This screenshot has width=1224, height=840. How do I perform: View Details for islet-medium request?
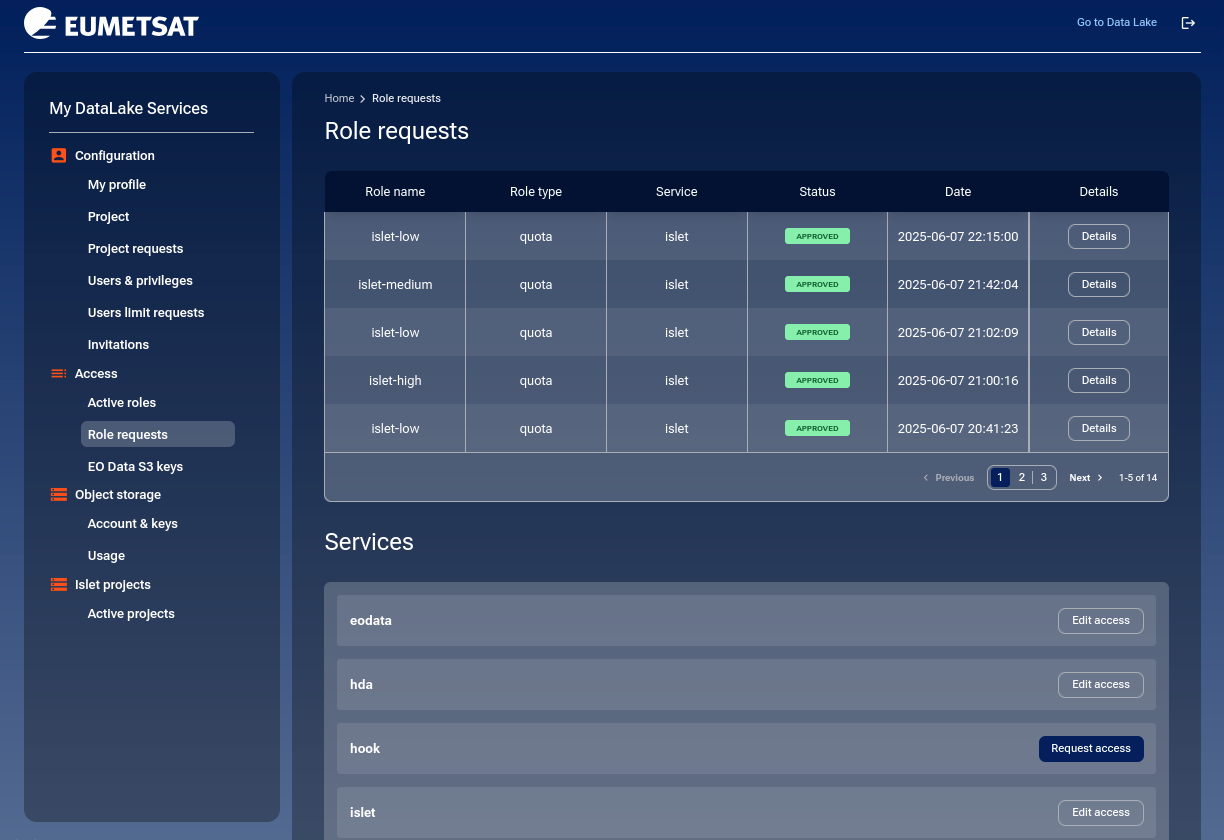[x=1099, y=285]
